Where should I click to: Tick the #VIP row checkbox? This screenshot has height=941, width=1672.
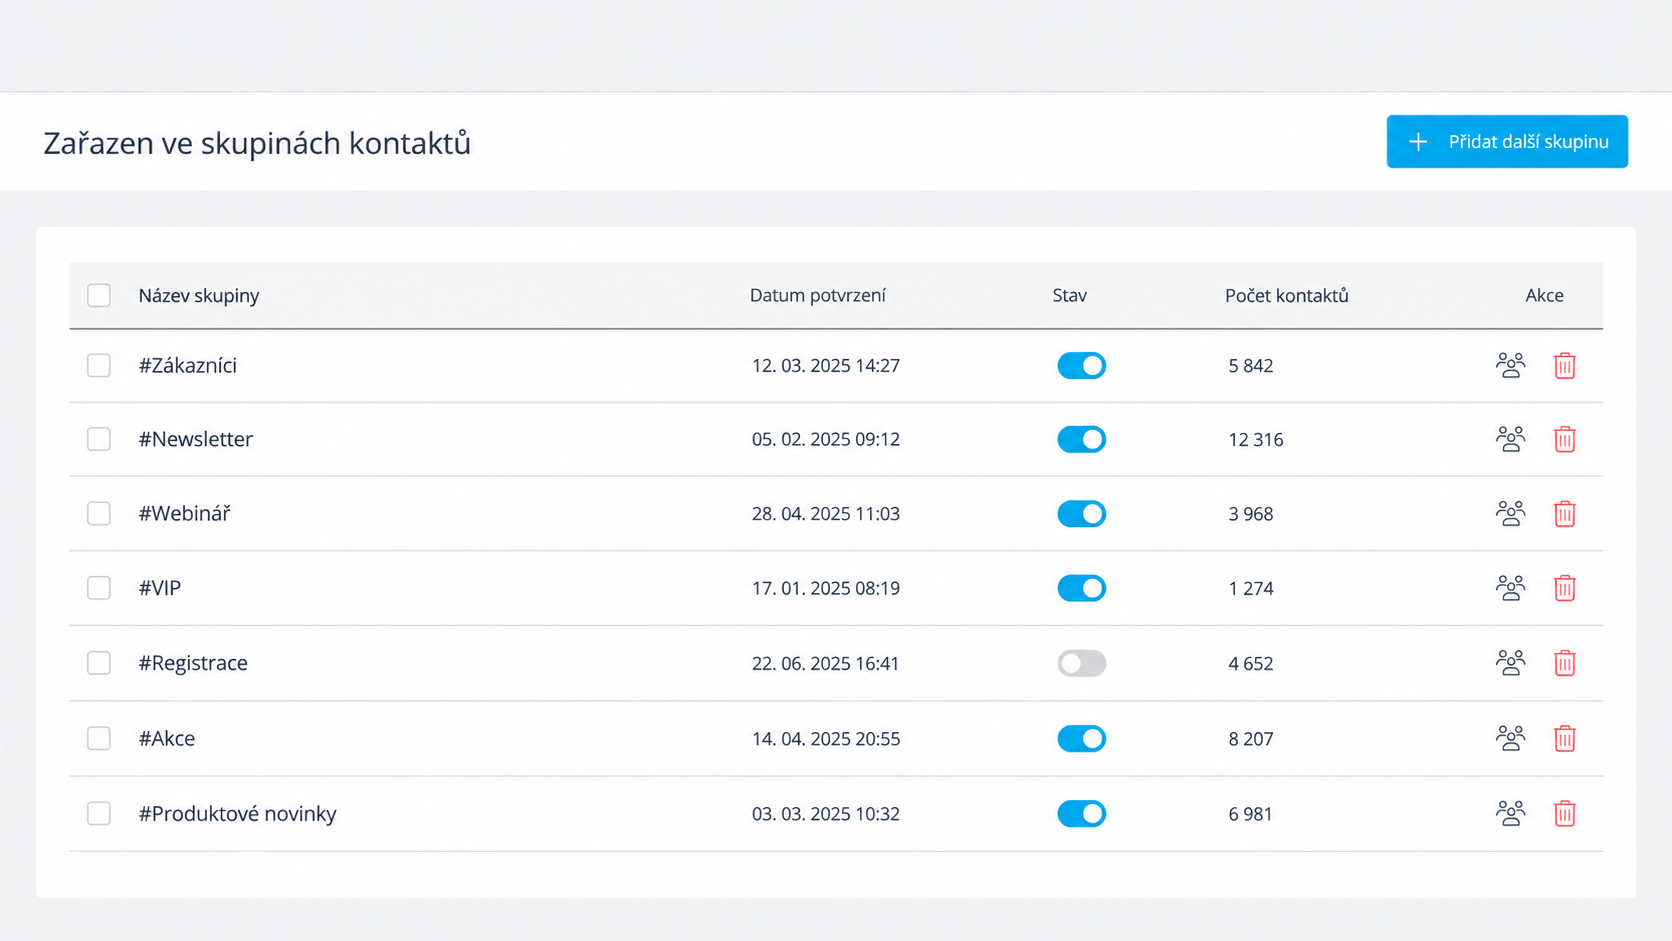click(99, 587)
